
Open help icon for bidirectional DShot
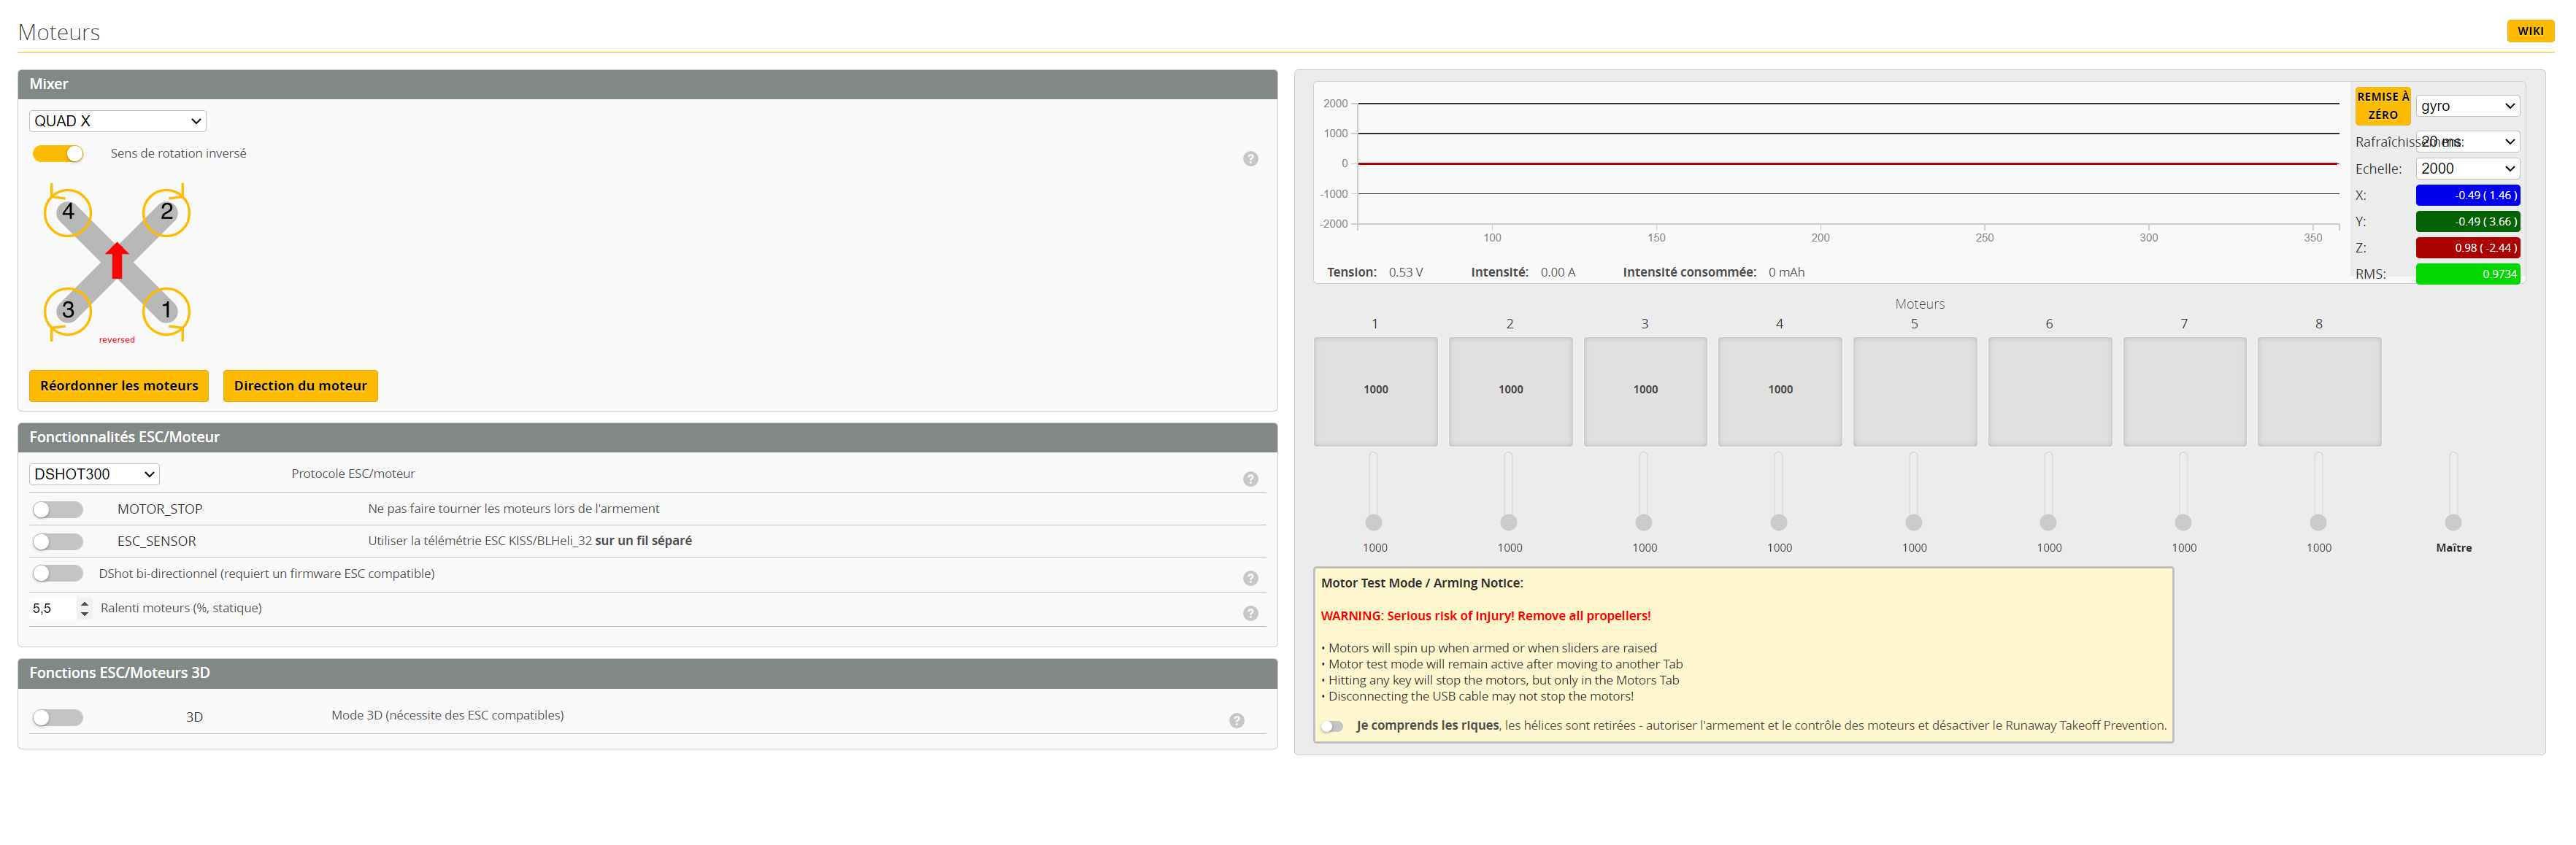(1250, 578)
